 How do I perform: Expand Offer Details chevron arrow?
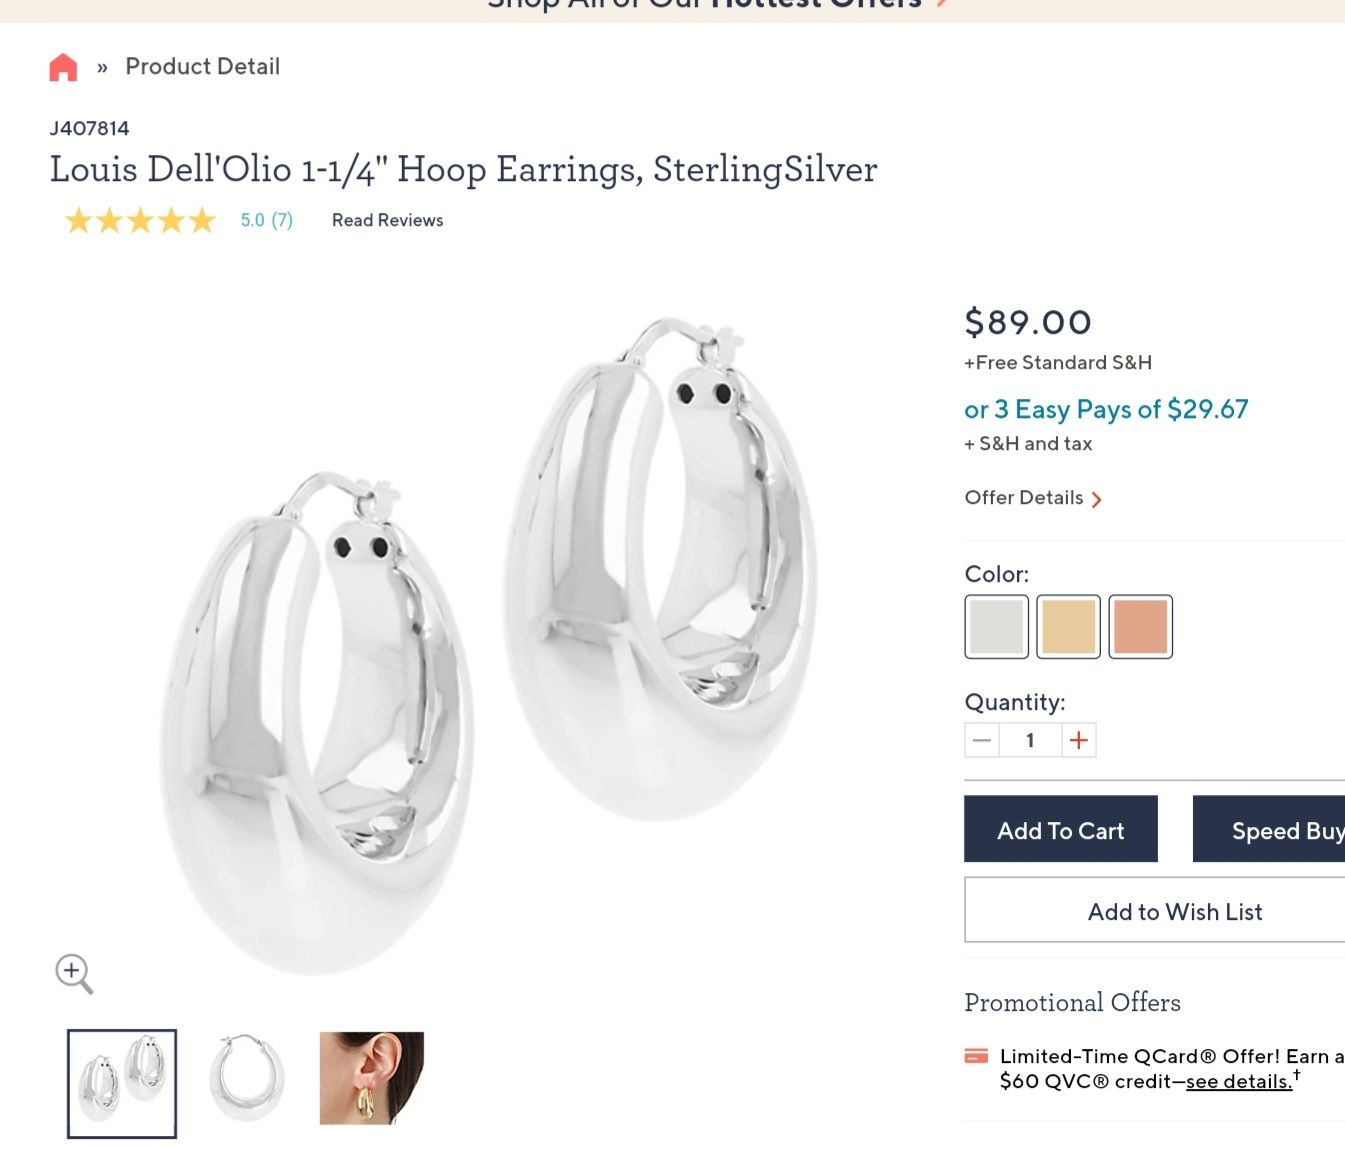point(1097,499)
